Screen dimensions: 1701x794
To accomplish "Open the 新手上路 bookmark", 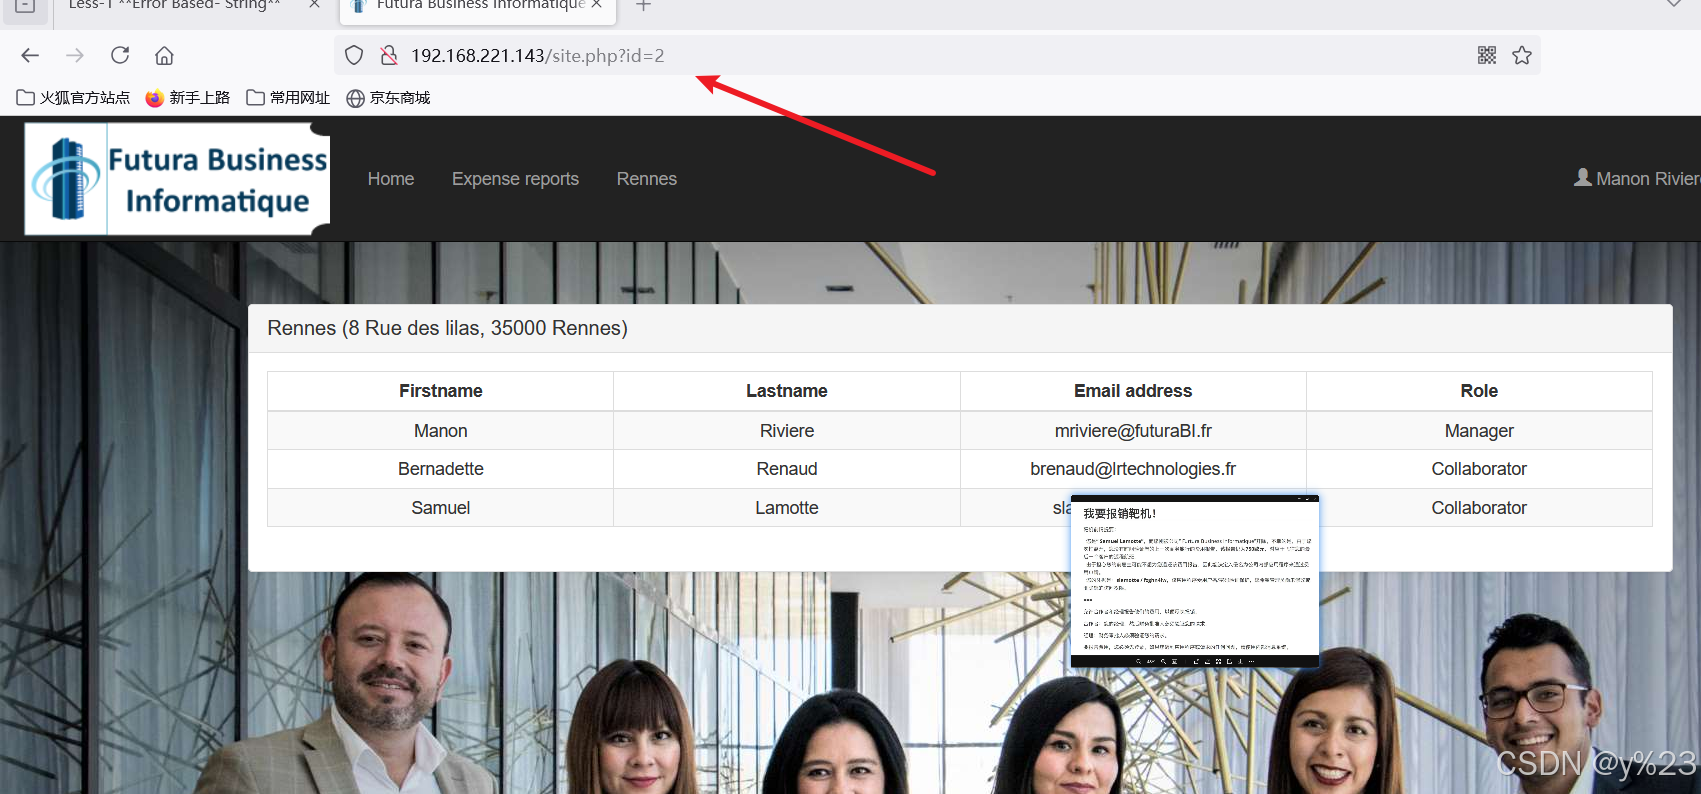I will click(187, 97).
